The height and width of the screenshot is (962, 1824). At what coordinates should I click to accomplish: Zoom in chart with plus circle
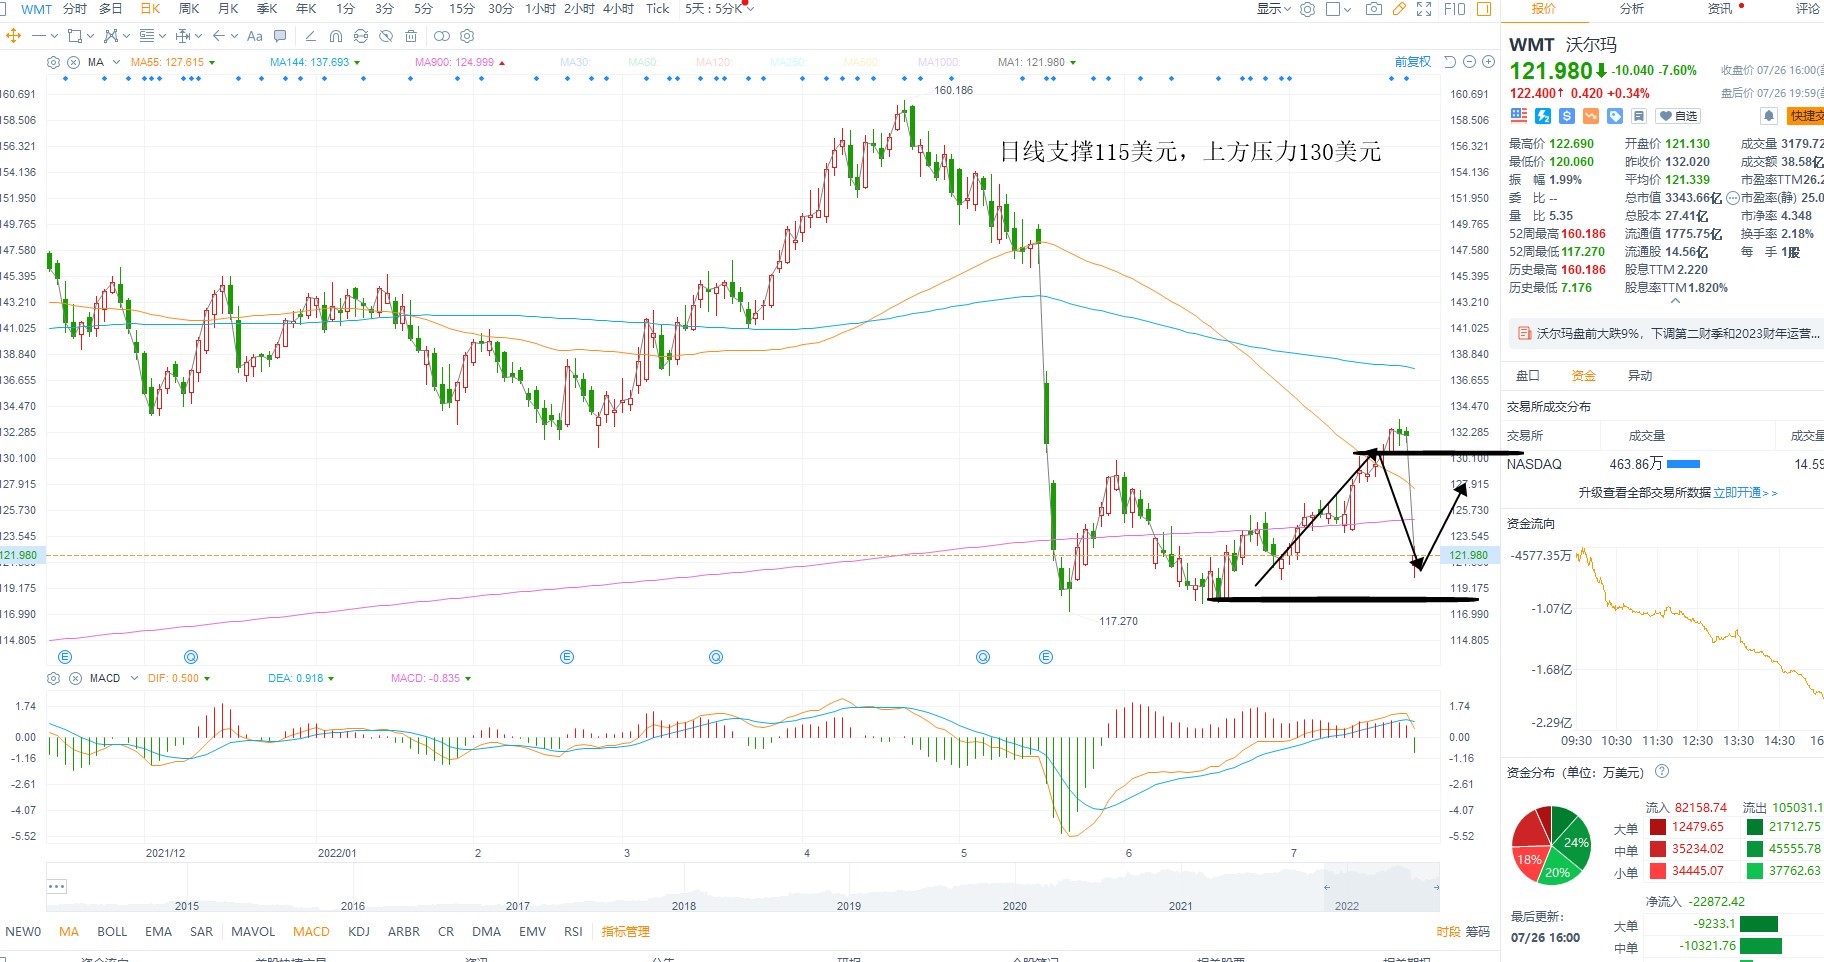coord(1488,62)
